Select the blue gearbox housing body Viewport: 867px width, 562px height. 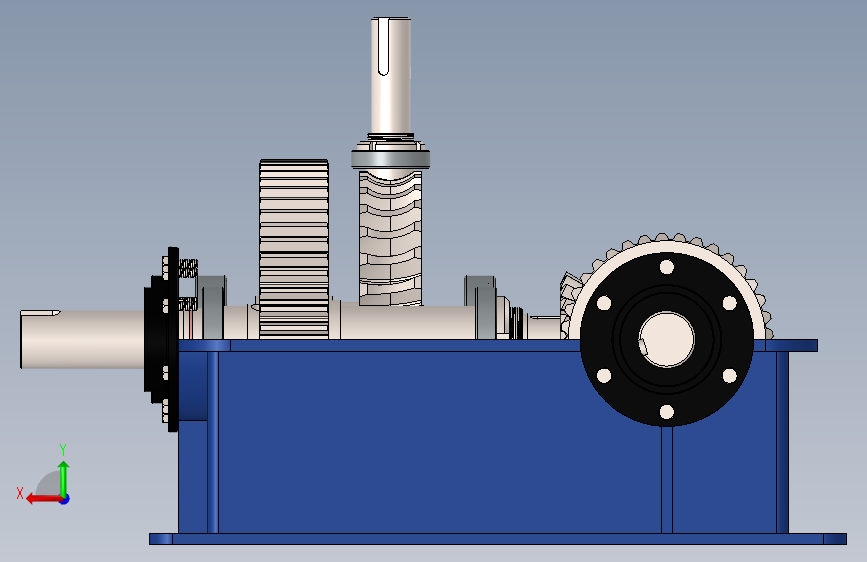pos(442,443)
